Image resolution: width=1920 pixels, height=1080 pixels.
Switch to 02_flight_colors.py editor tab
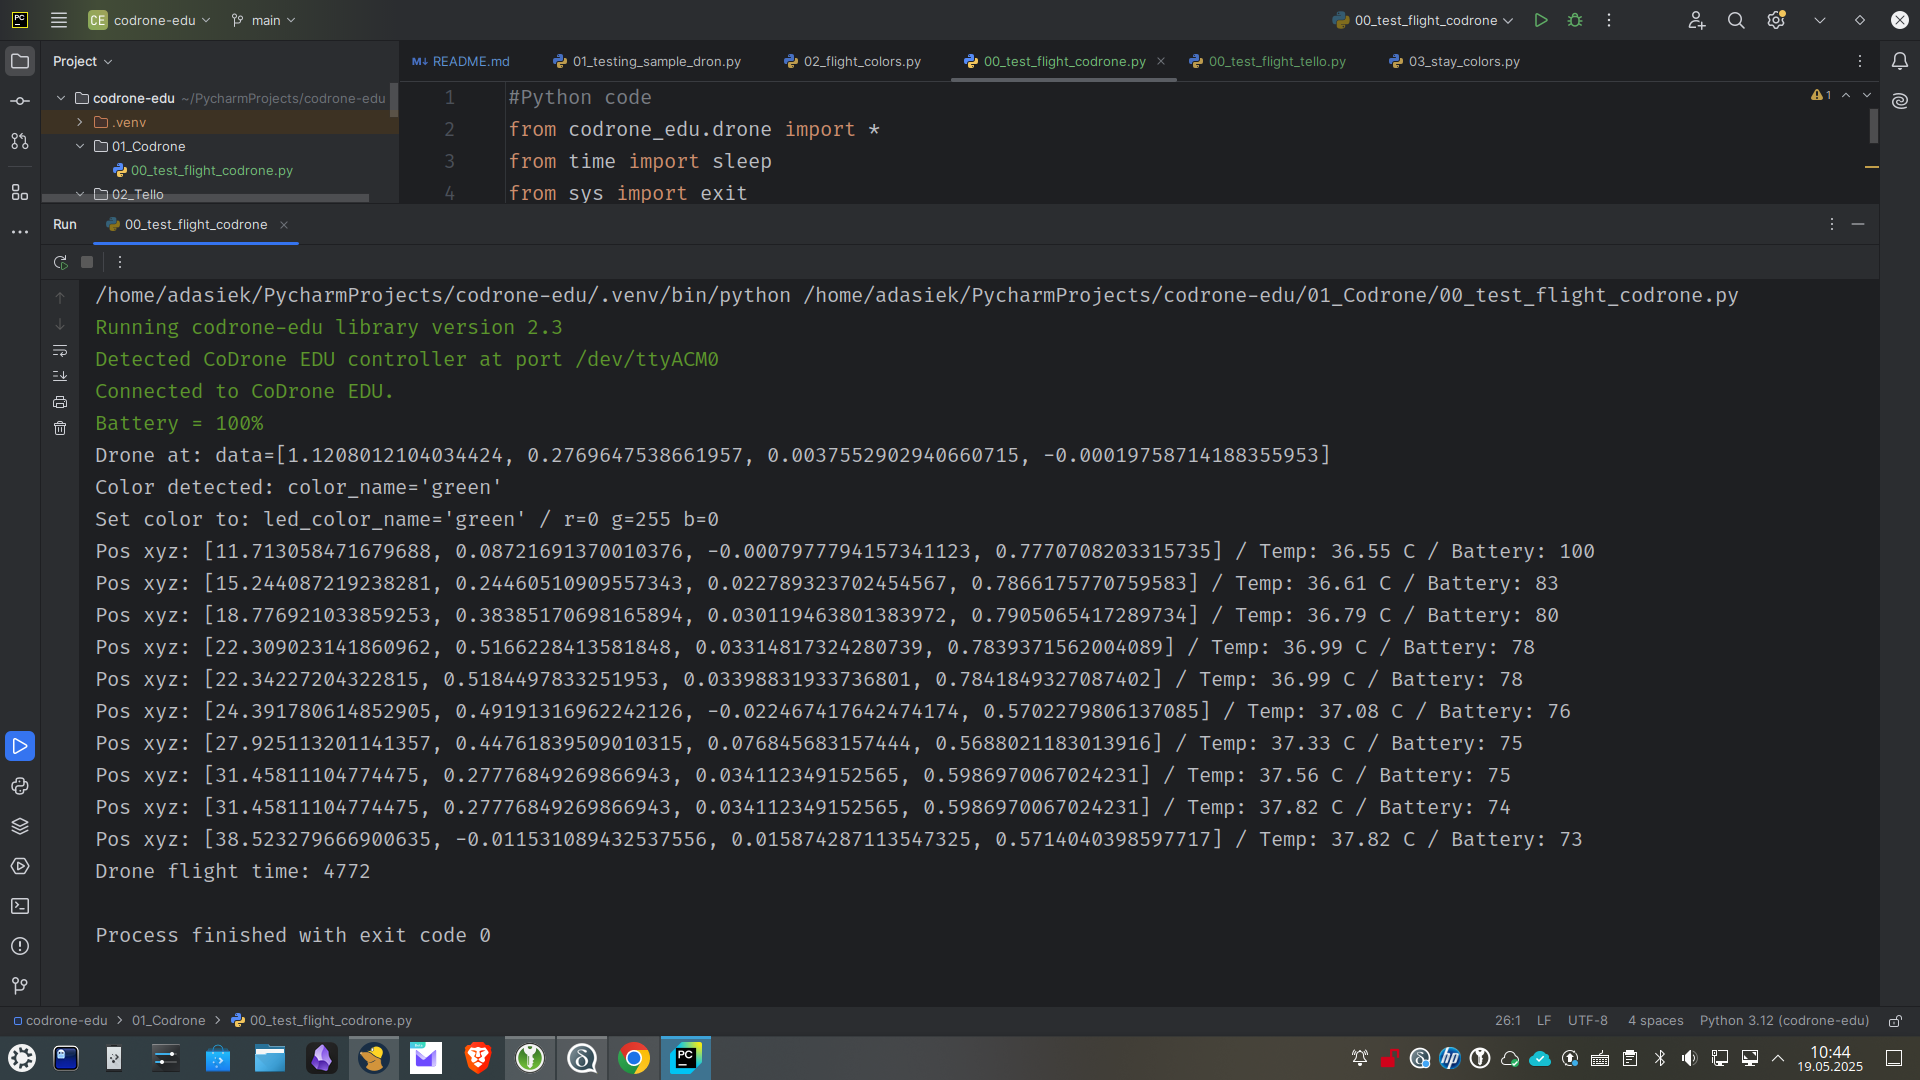[x=861, y=61]
